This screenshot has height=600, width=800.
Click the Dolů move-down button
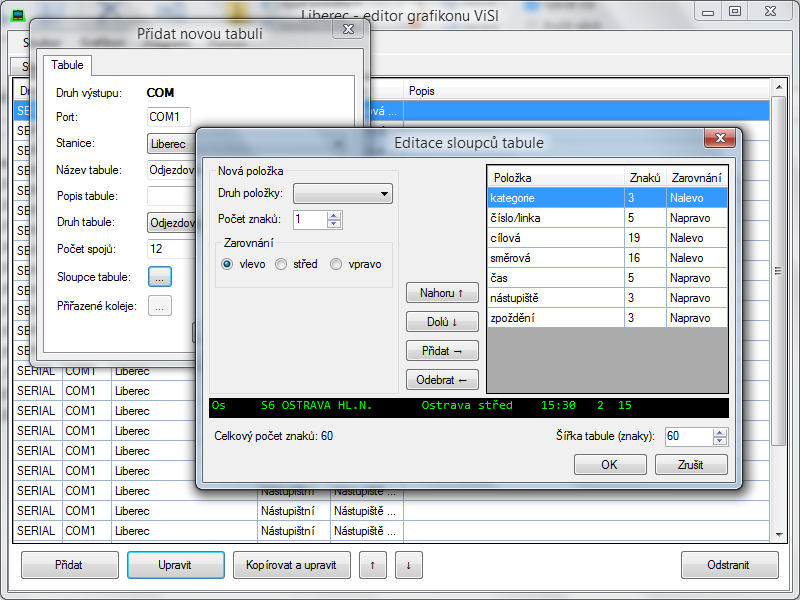pyautogui.click(x=442, y=322)
